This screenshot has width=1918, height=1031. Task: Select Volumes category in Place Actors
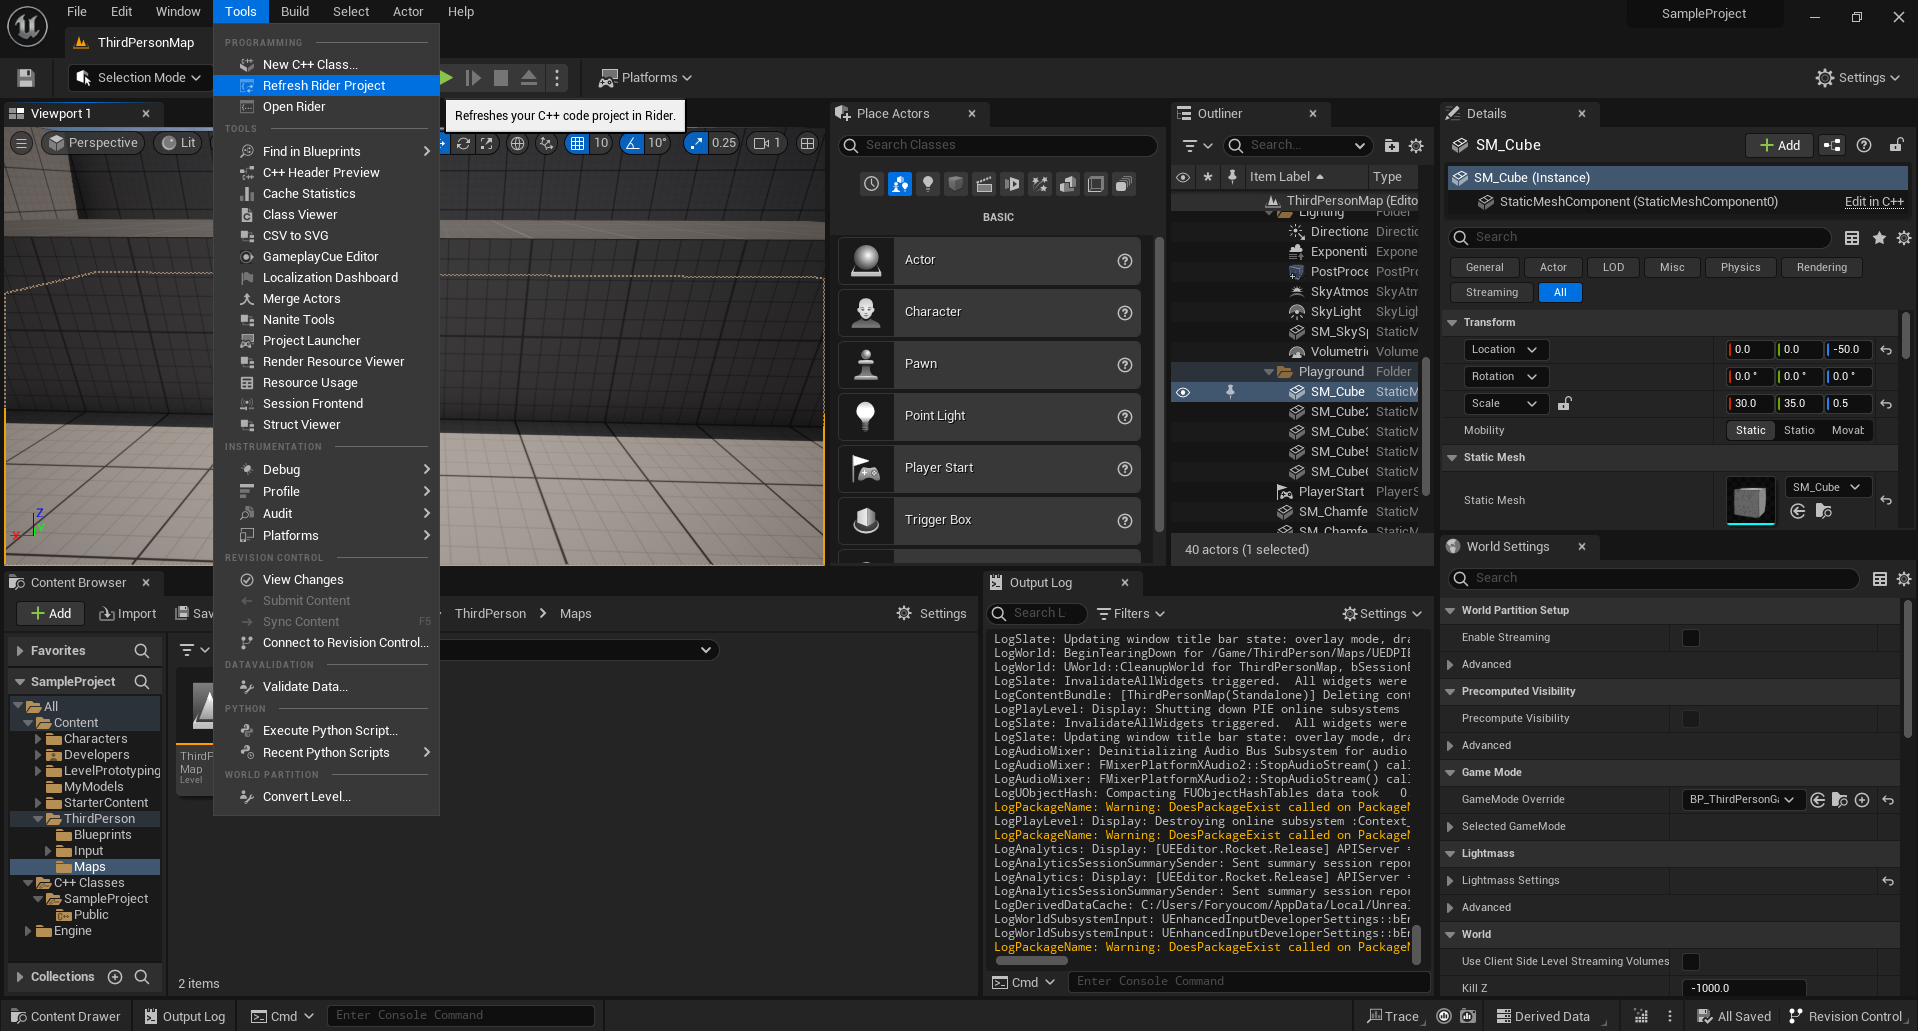(x=1096, y=184)
